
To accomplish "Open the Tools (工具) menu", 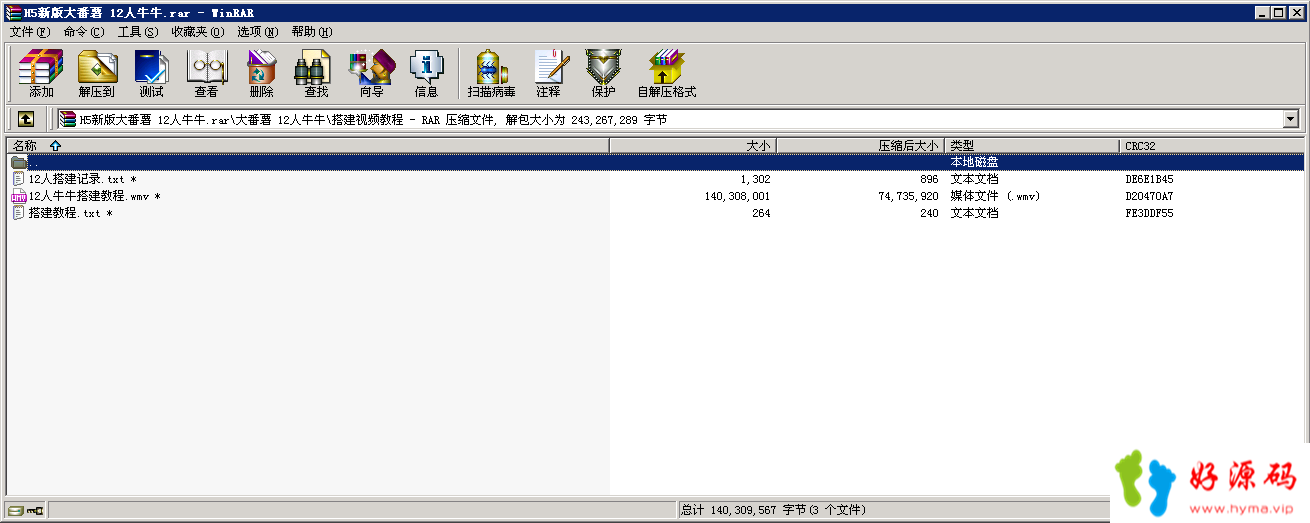I will coord(137,32).
